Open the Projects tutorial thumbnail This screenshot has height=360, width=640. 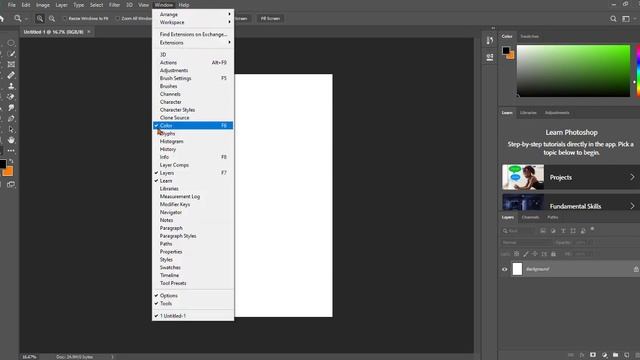pyautogui.click(x=523, y=177)
